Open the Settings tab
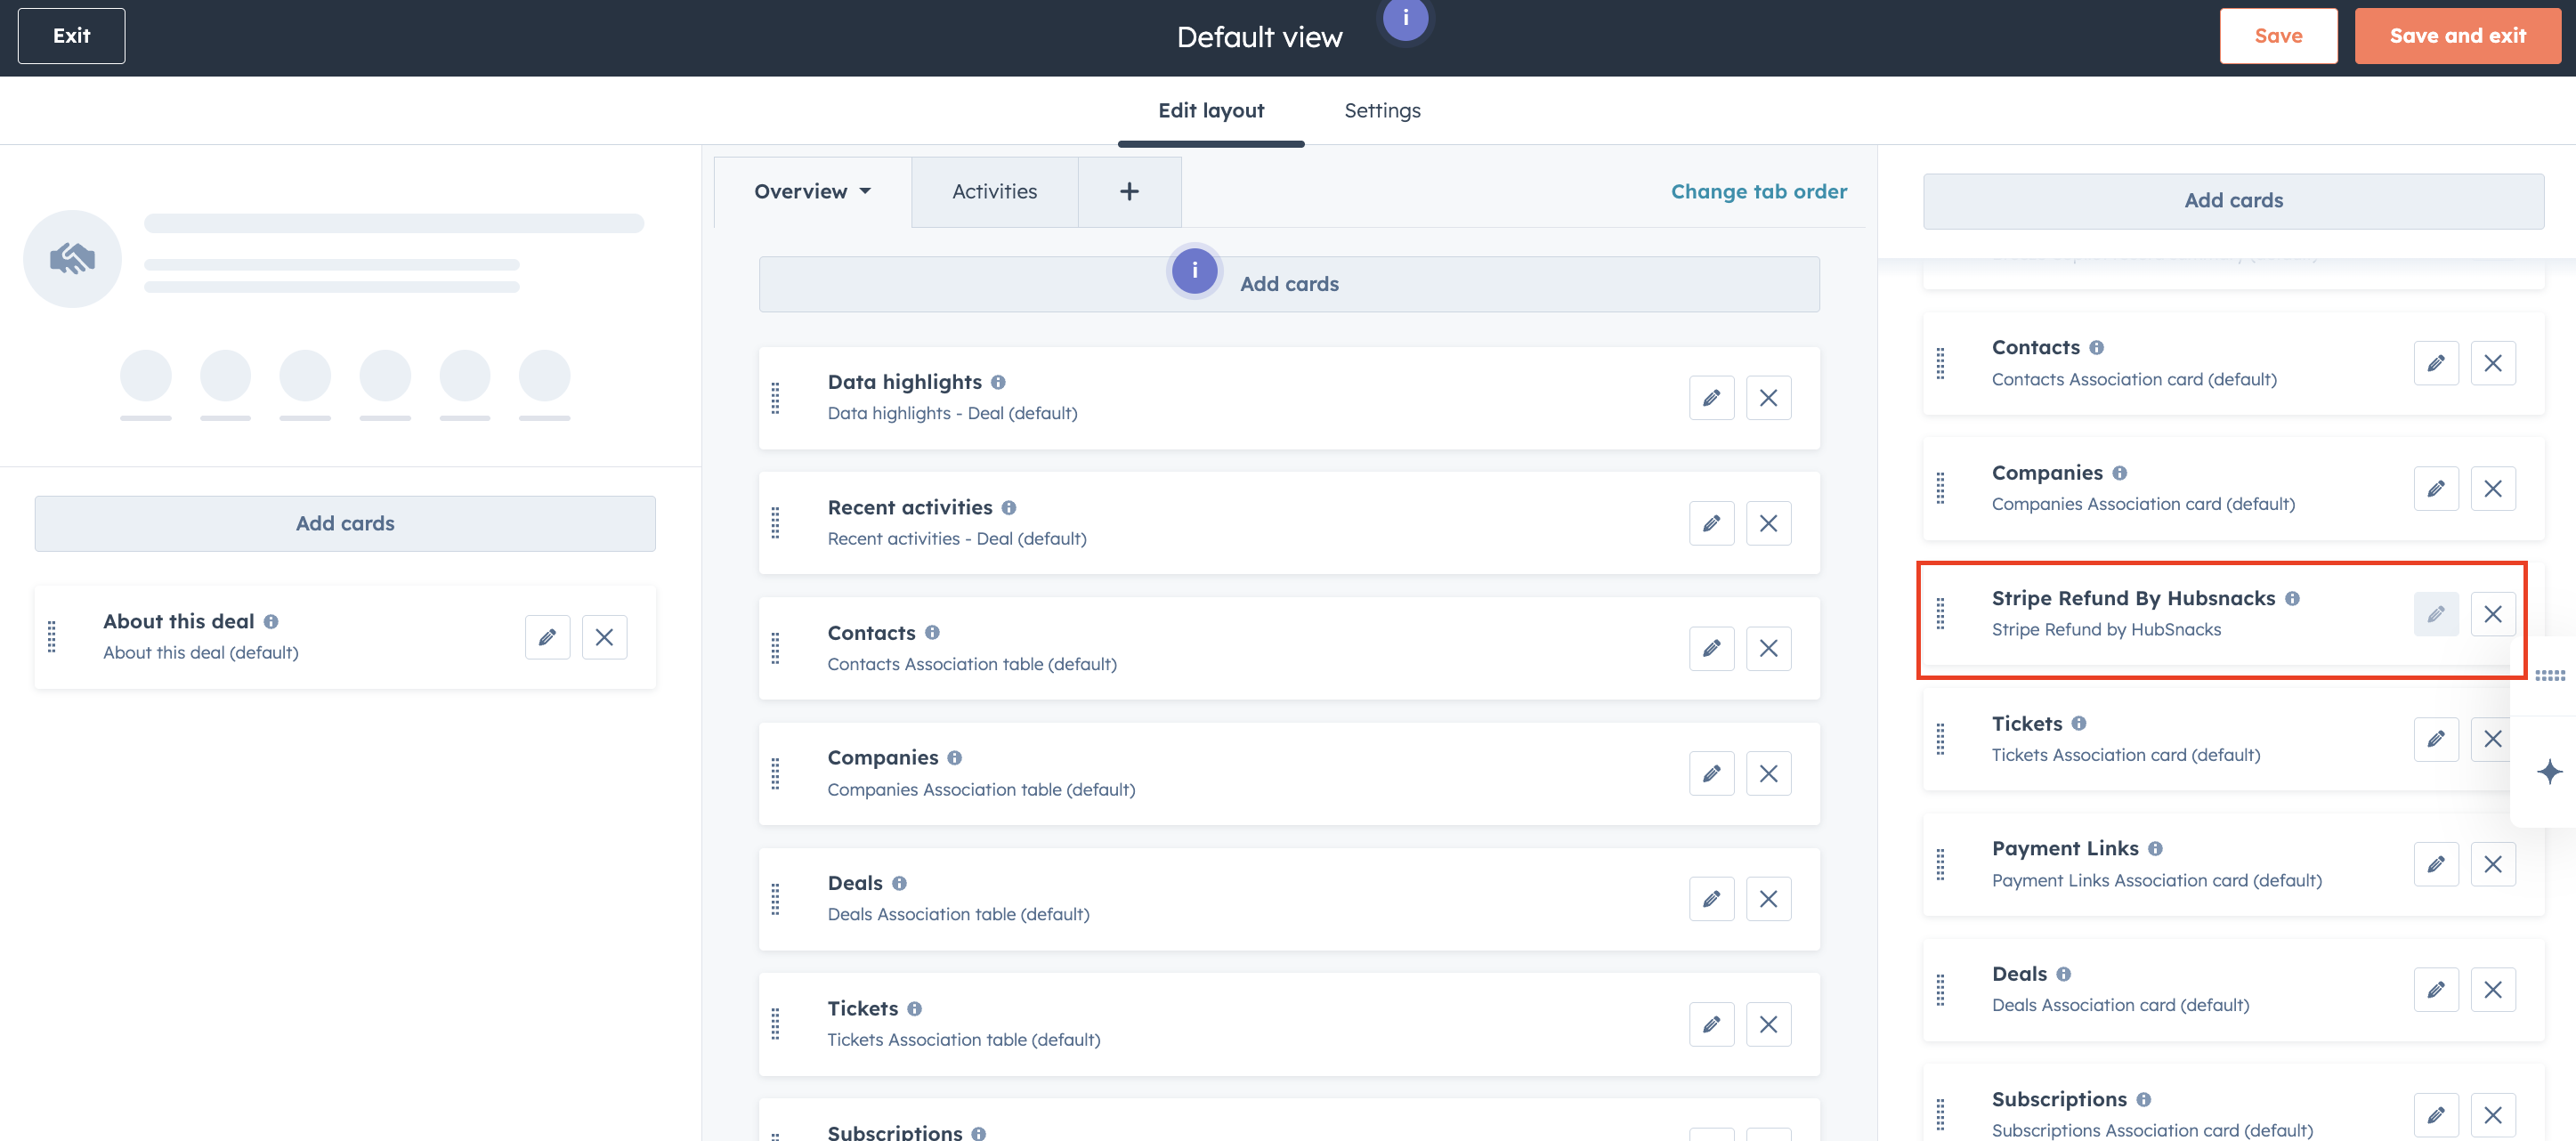The height and width of the screenshot is (1141, 2576). [x=1382, y=110]
